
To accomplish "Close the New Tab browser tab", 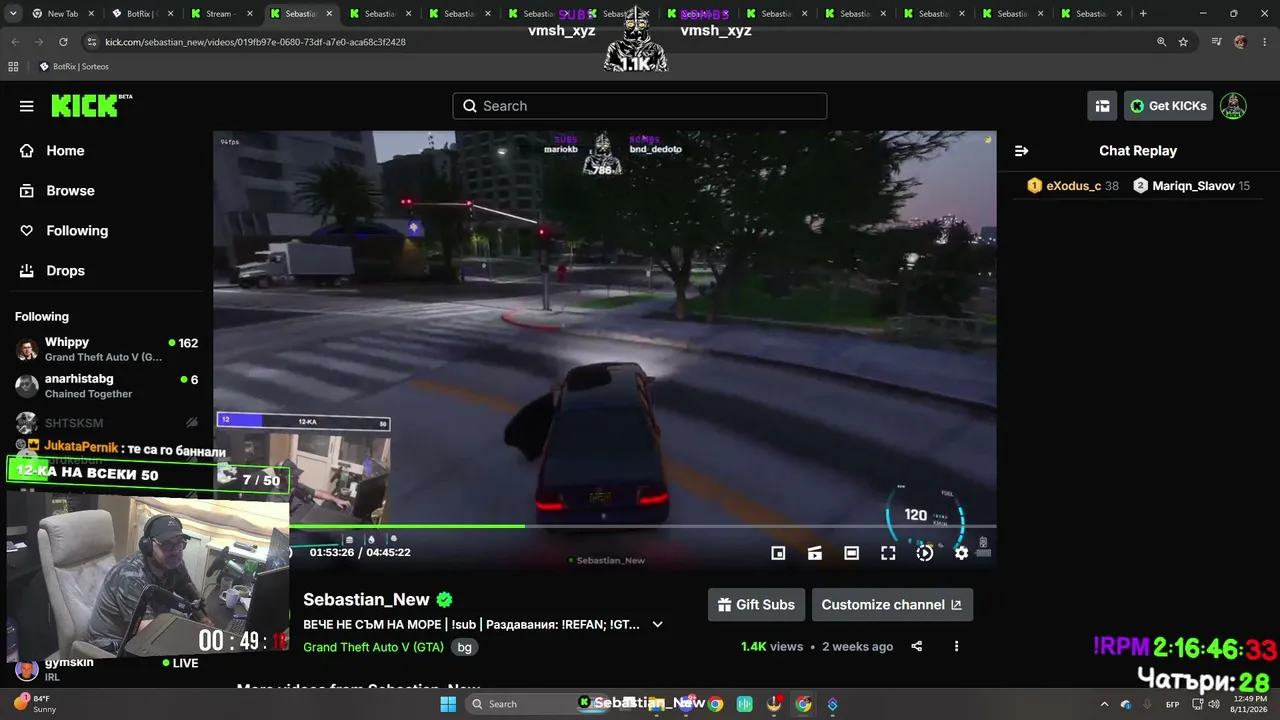I will 91,14.
